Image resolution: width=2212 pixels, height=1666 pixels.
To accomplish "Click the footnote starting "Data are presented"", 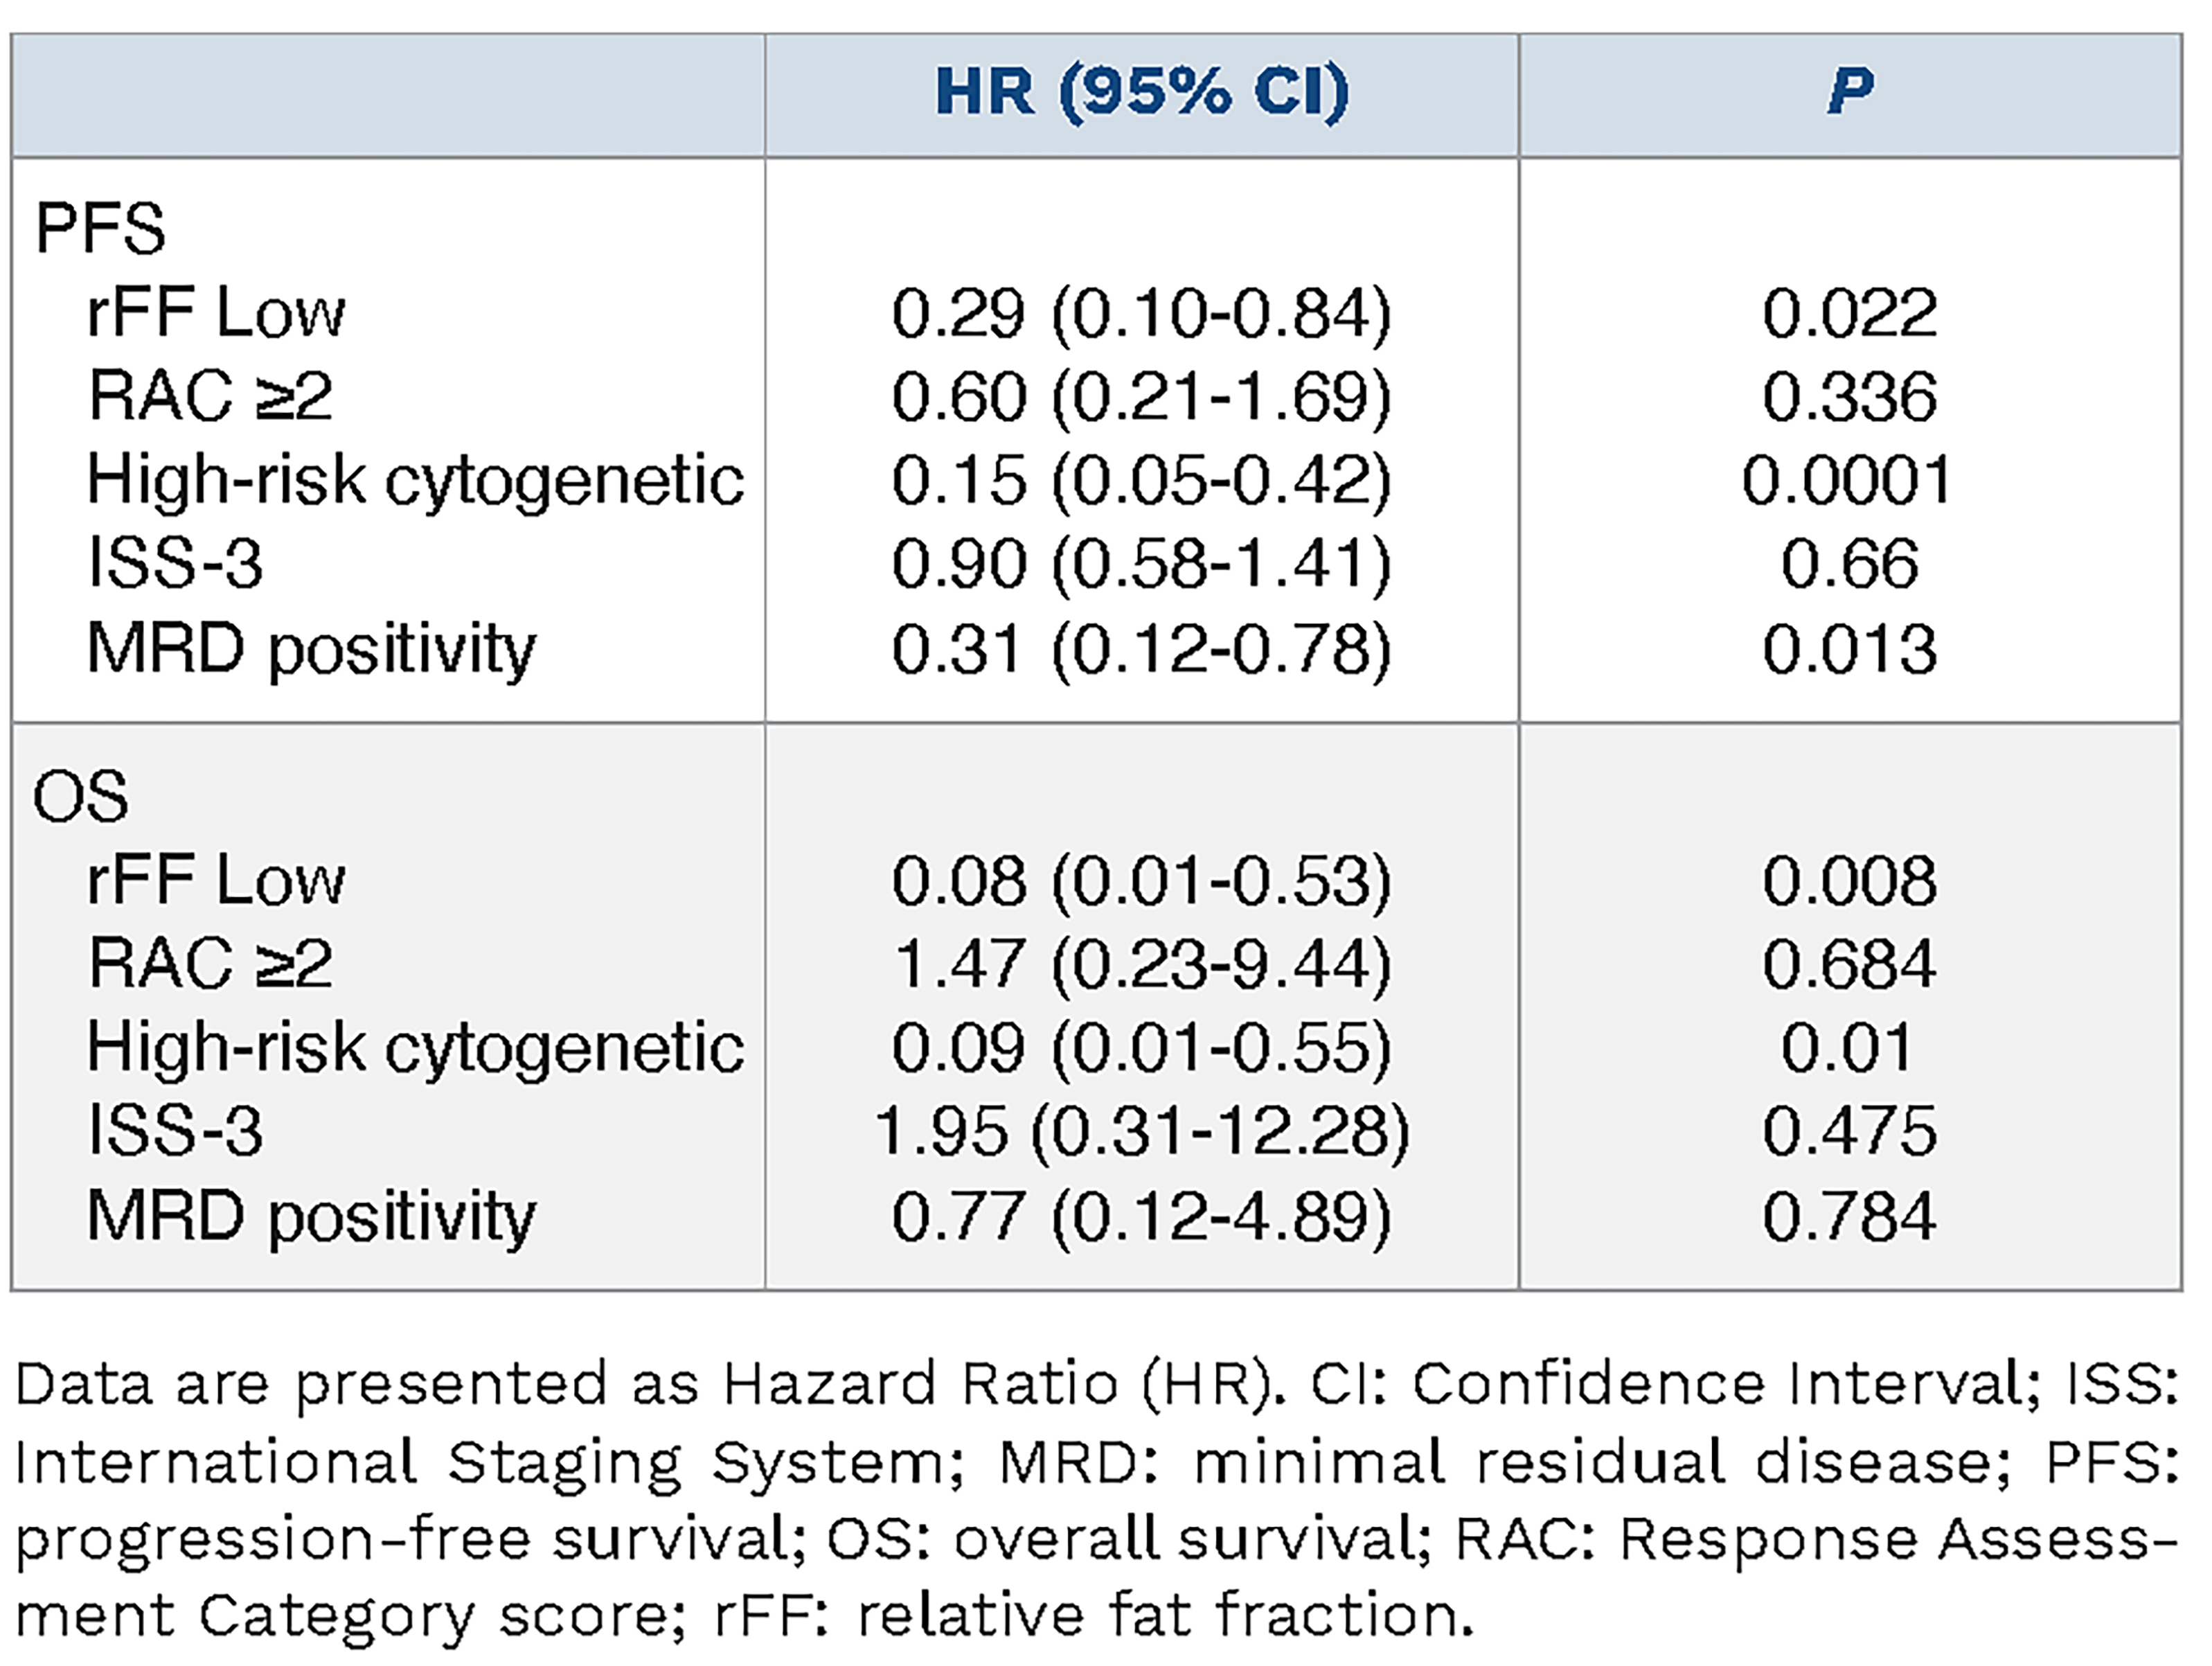I will coord(1097,1499).
